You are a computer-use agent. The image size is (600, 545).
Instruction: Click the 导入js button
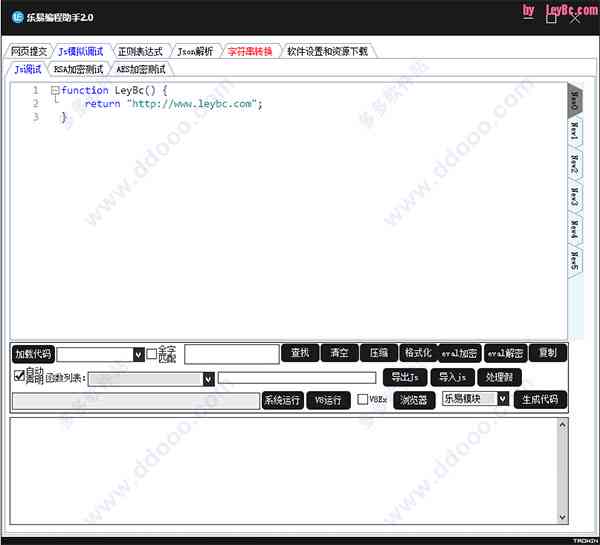click(x=453, y=377)
